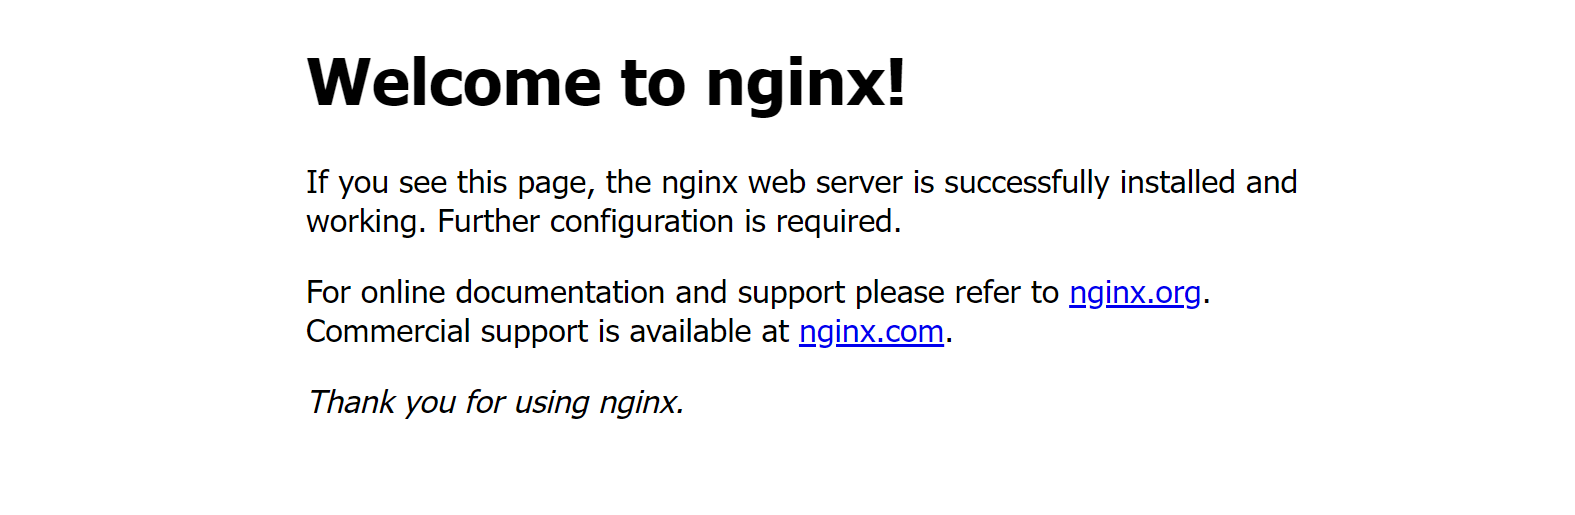Screen dimensions: 1575x515
Task: Click the text 'Commercial support is available at'
Action: [x=548, y=331]
